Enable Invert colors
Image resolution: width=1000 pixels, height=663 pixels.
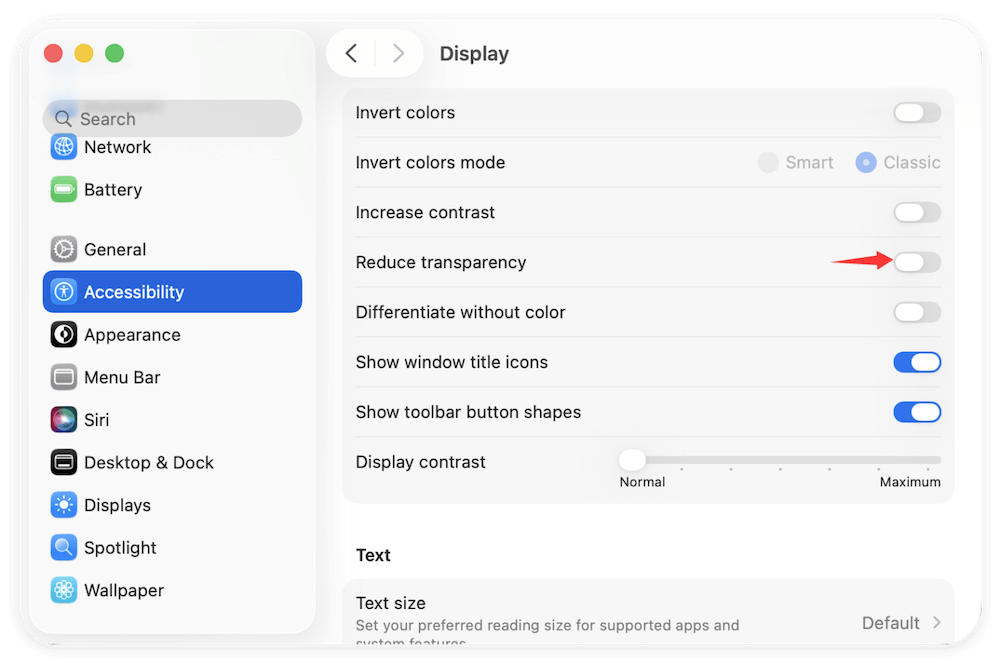click(917, 112)
